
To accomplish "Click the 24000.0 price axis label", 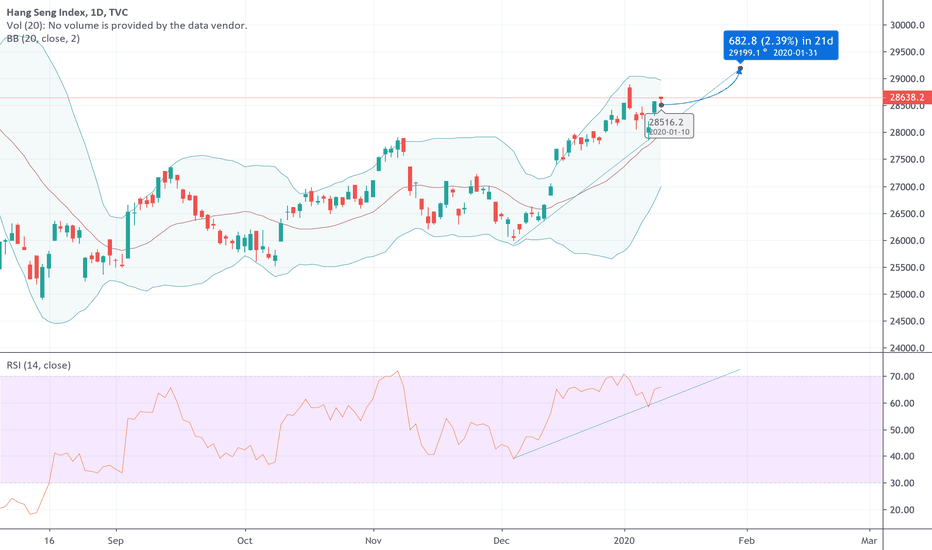I will click(x=907, y=348).
